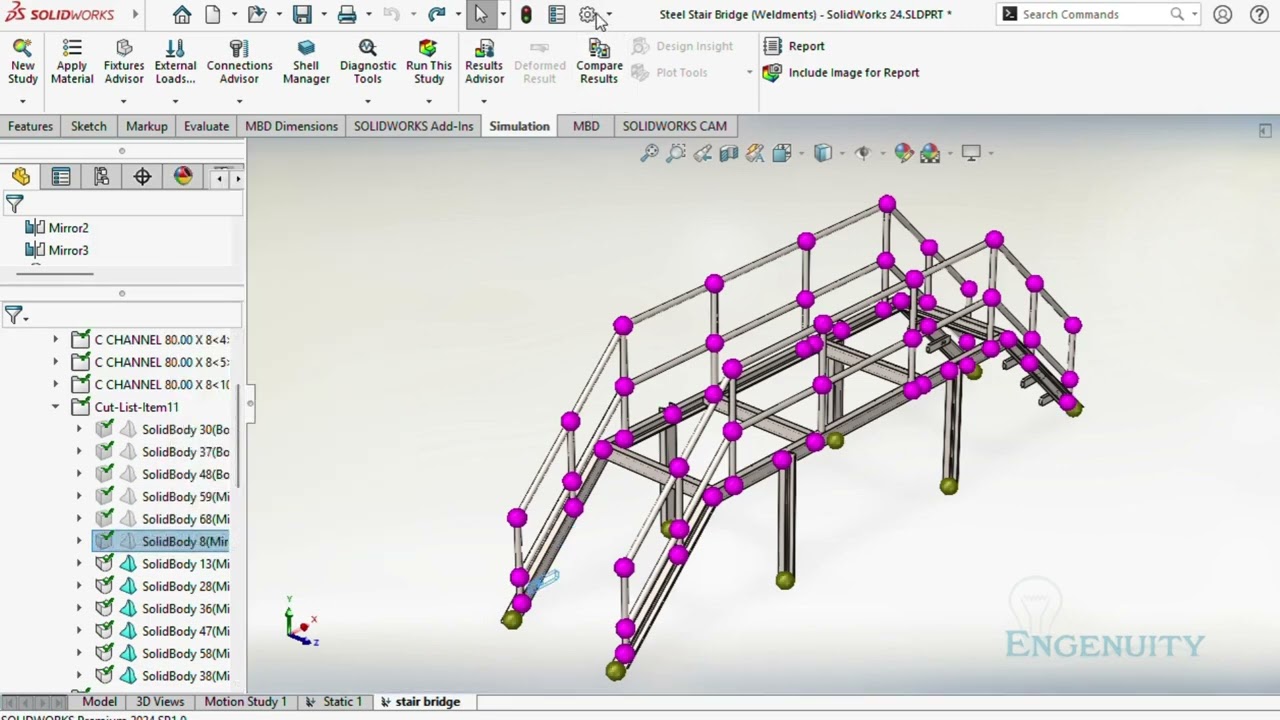The width and height of the screenshot is (1280, 720).
Task: Open the Shell Manager
Action: click(306, 62)
